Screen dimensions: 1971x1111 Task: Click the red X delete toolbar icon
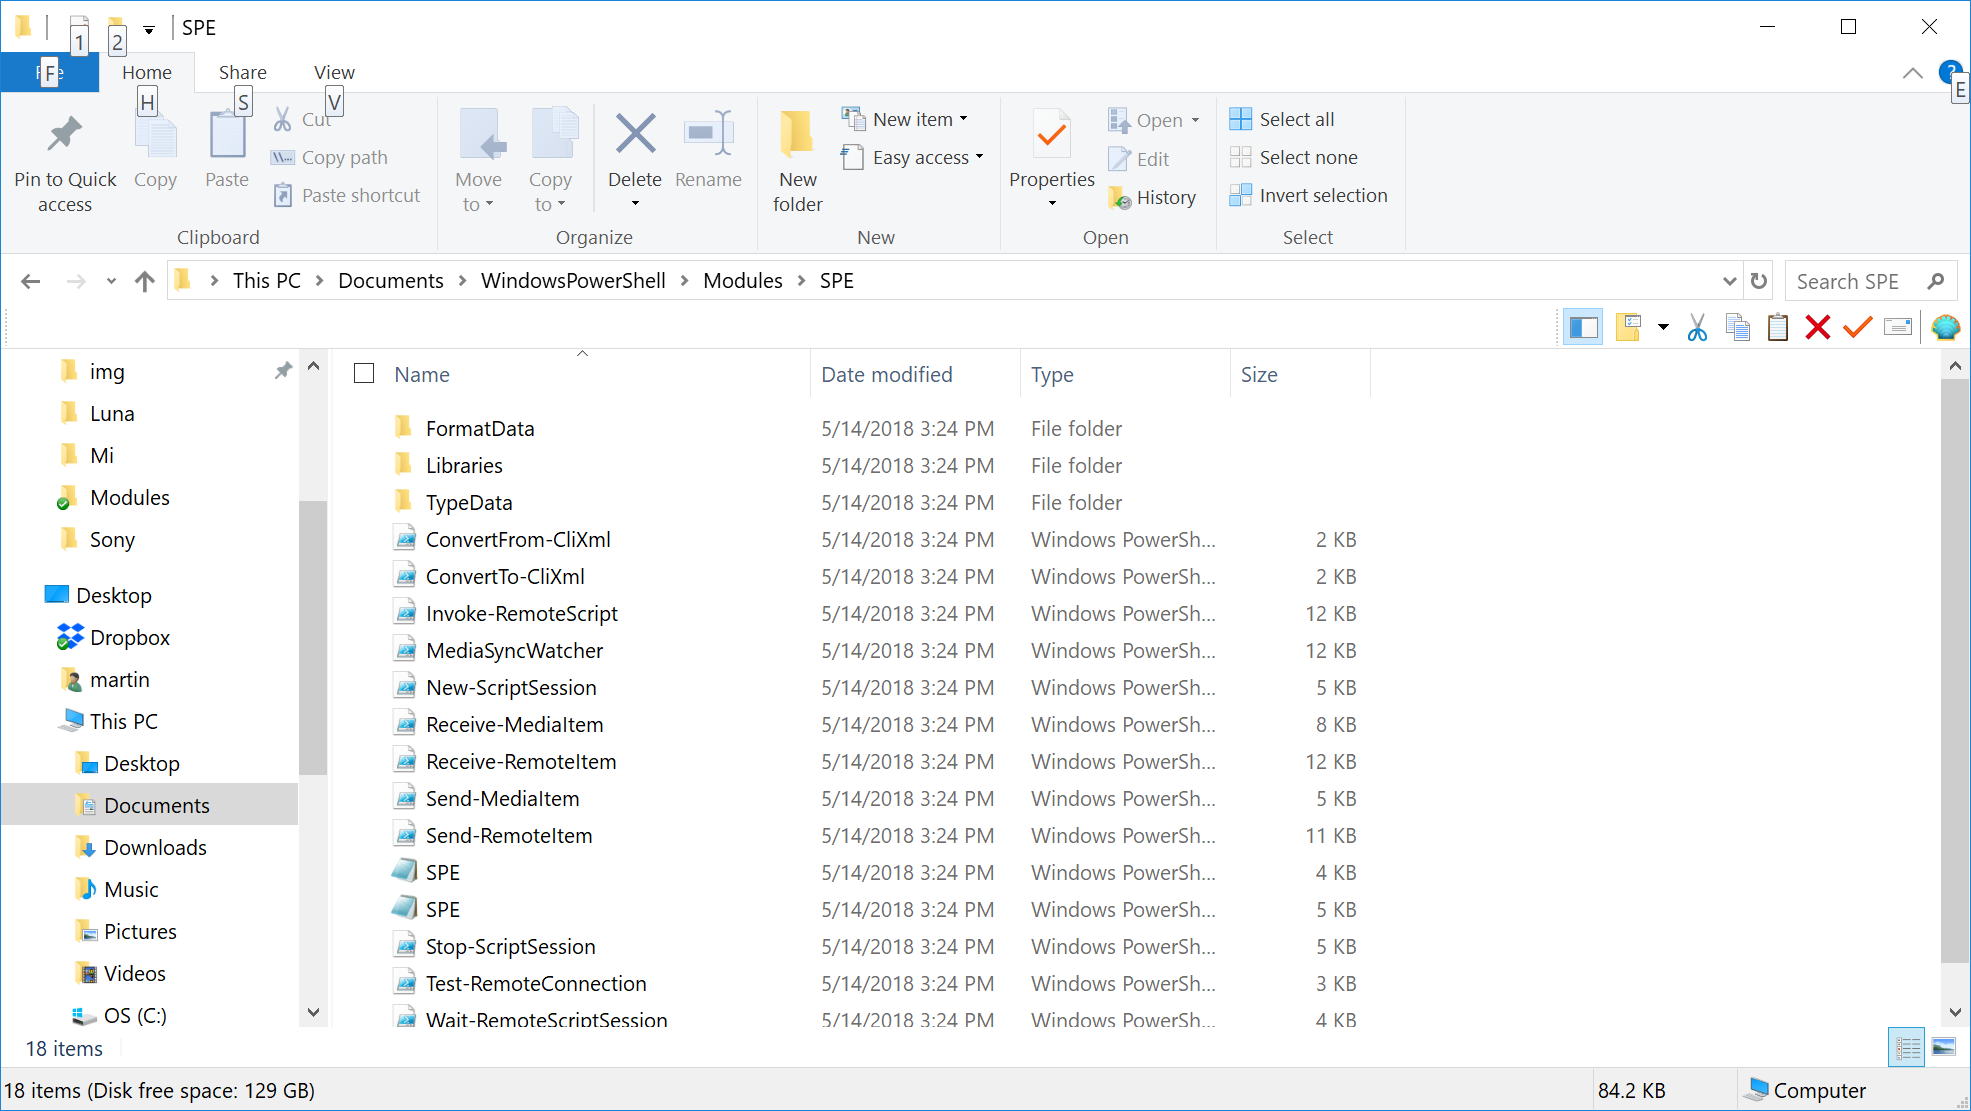coord(1817,327)
